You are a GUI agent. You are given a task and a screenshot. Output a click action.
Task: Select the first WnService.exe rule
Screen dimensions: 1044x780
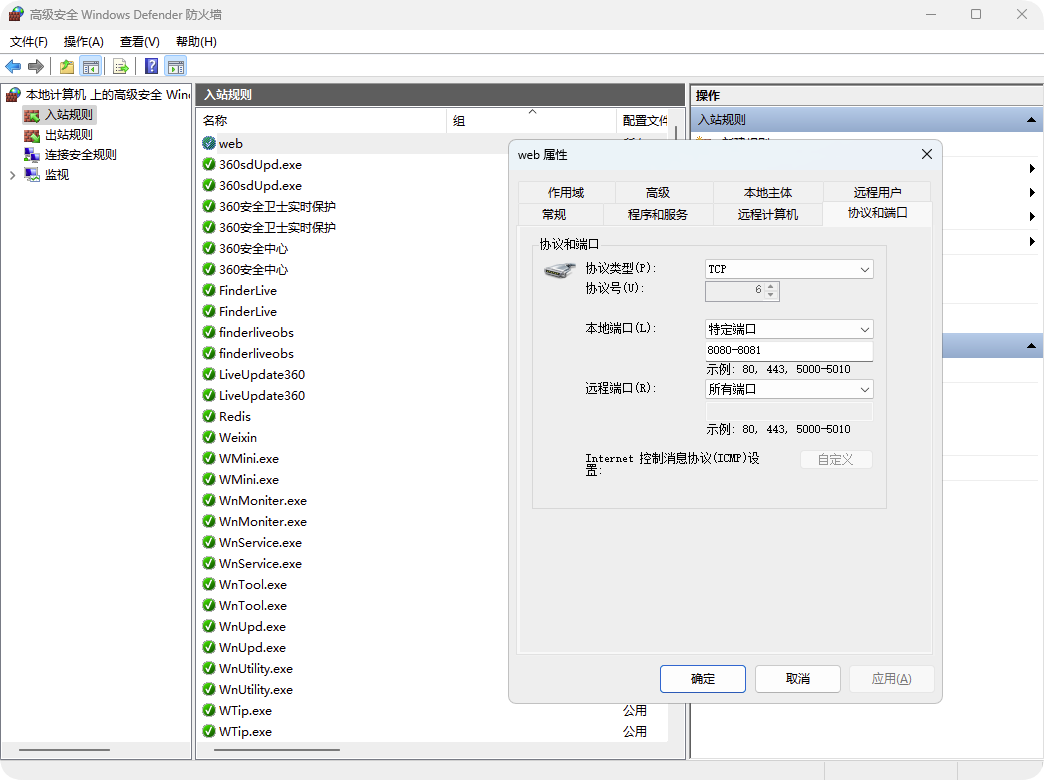point(260,542)
